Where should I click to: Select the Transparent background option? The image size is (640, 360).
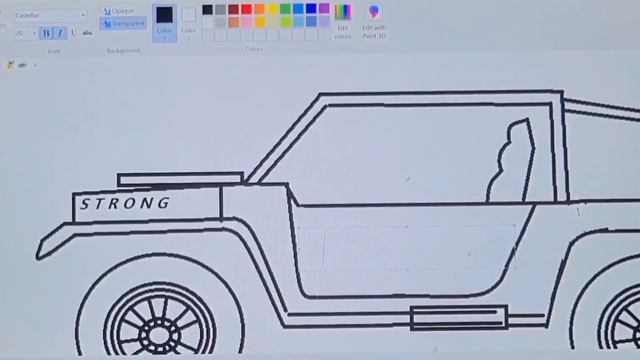[124, 24]
